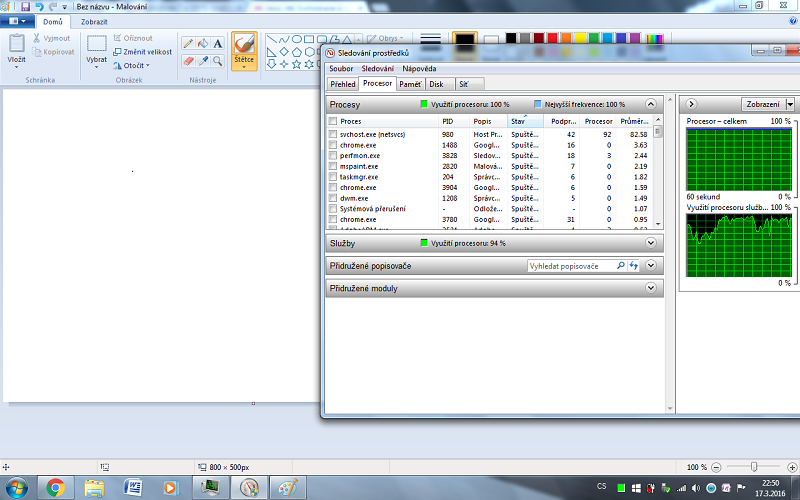Viewport: 800px width, 500px height.
Task: Collapse graphs pane with arrow button
Action: 691,104
